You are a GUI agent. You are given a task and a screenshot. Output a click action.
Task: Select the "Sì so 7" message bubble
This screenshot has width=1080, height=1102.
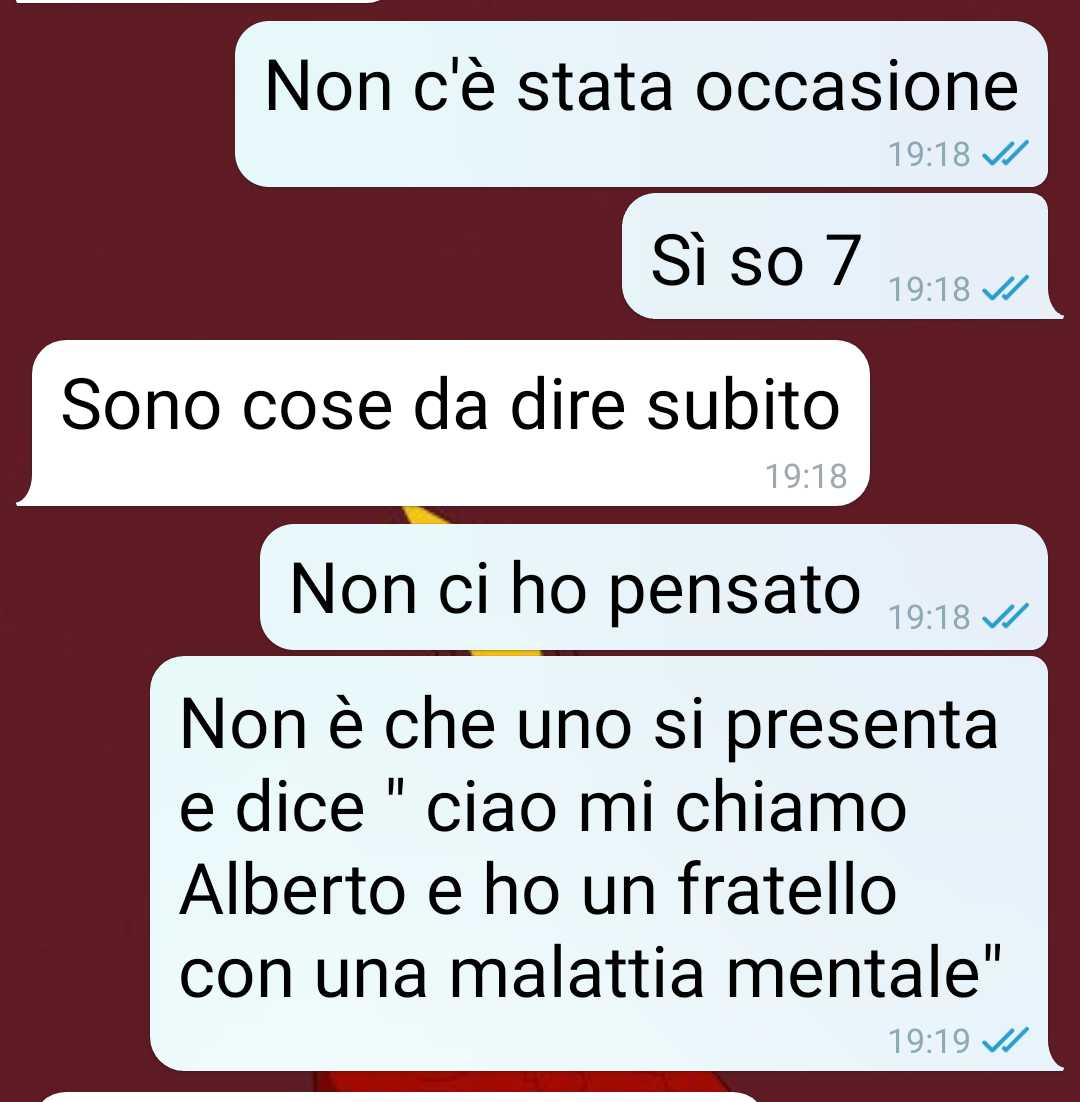pyautogui.click(x=840, y=256)
